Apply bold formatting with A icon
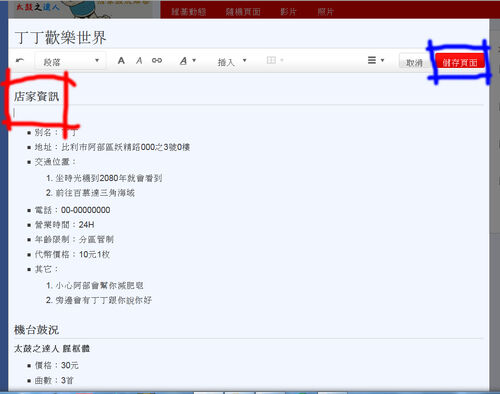The width and height of the screenshot is (500, 394). [121, 61]
